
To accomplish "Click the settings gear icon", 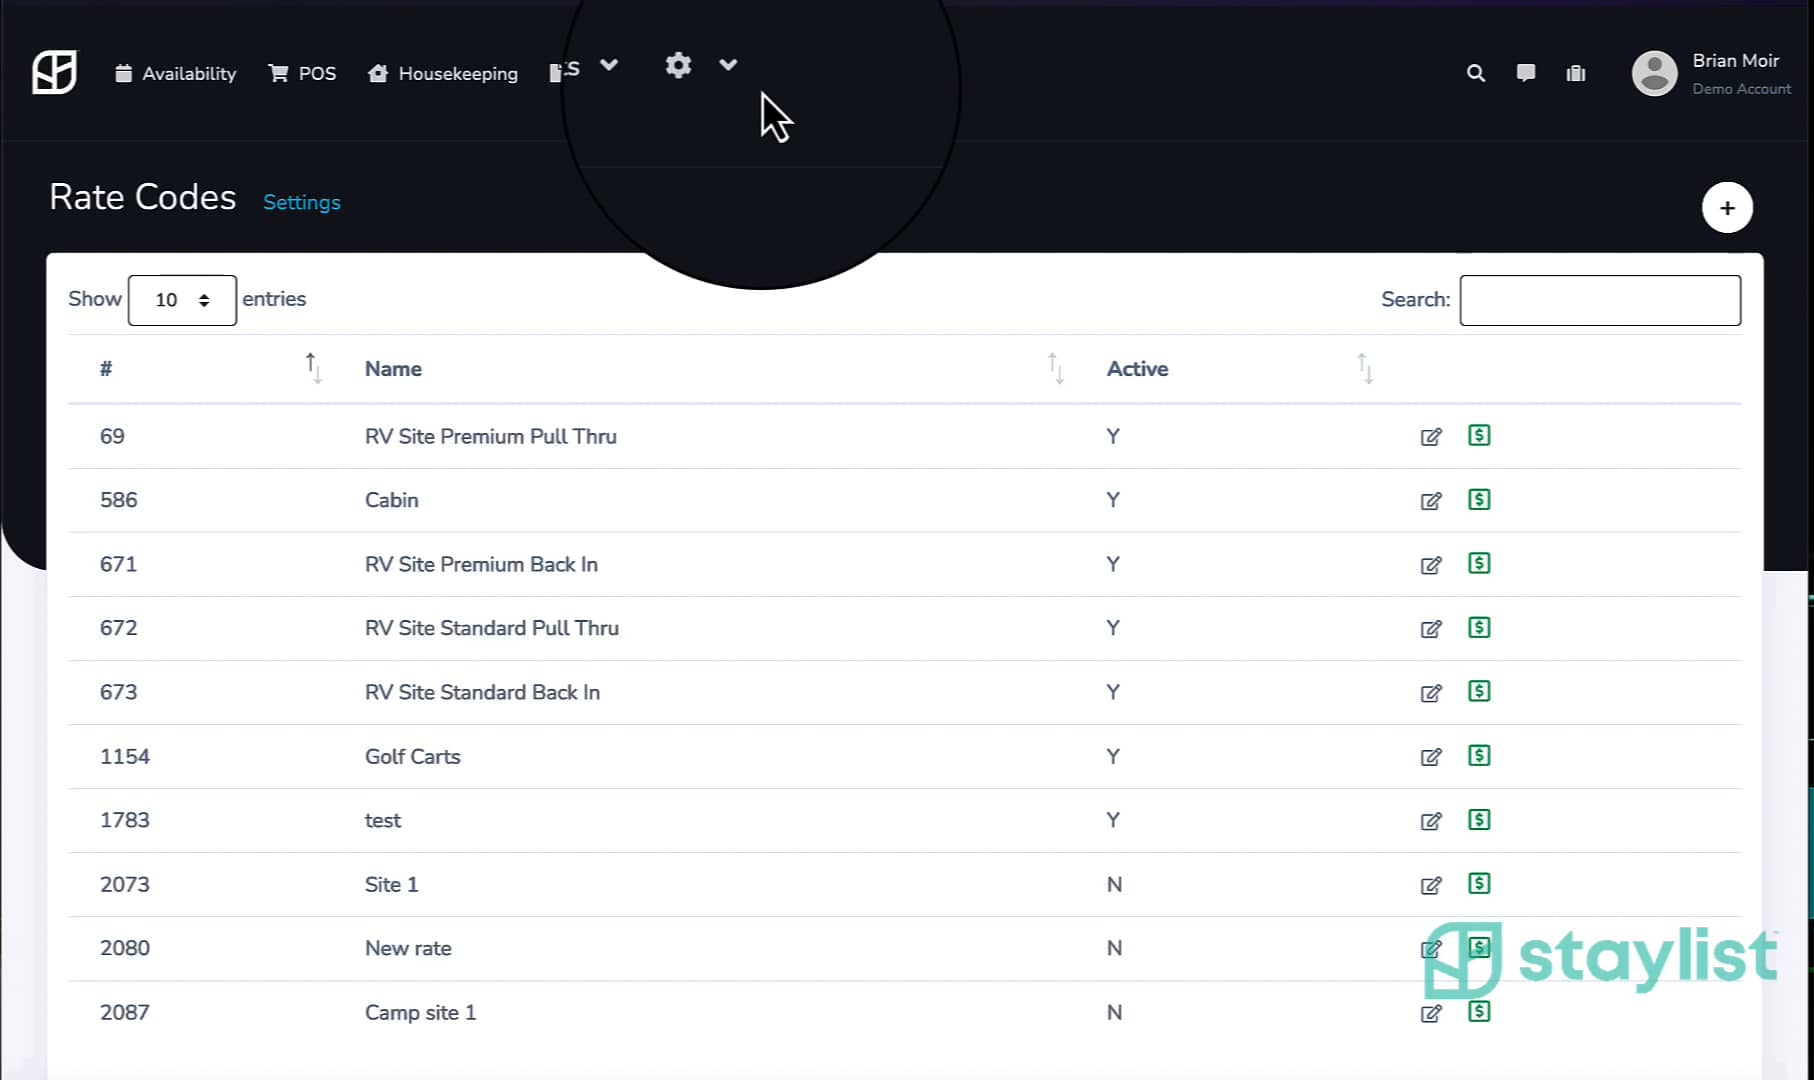I will [678, 66].
